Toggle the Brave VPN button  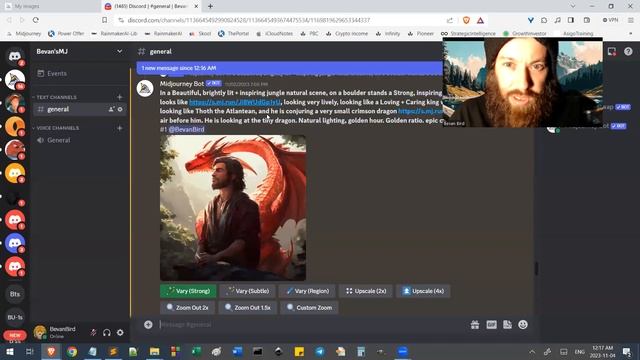(x=610, y=20)
